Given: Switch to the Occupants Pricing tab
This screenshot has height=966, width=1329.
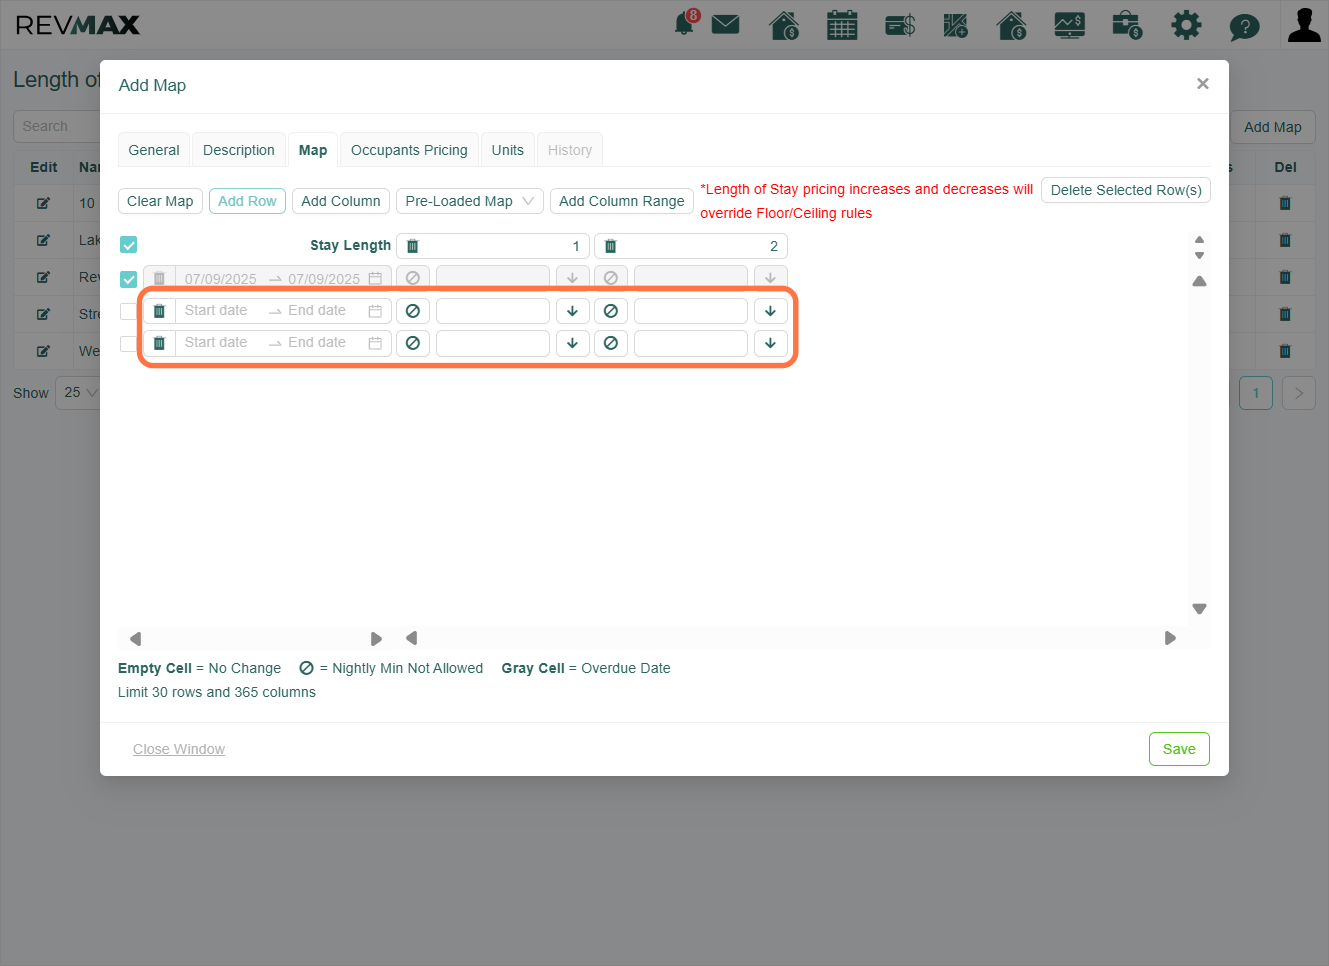Looking at the screenshot, I should (x=409, y=150).
